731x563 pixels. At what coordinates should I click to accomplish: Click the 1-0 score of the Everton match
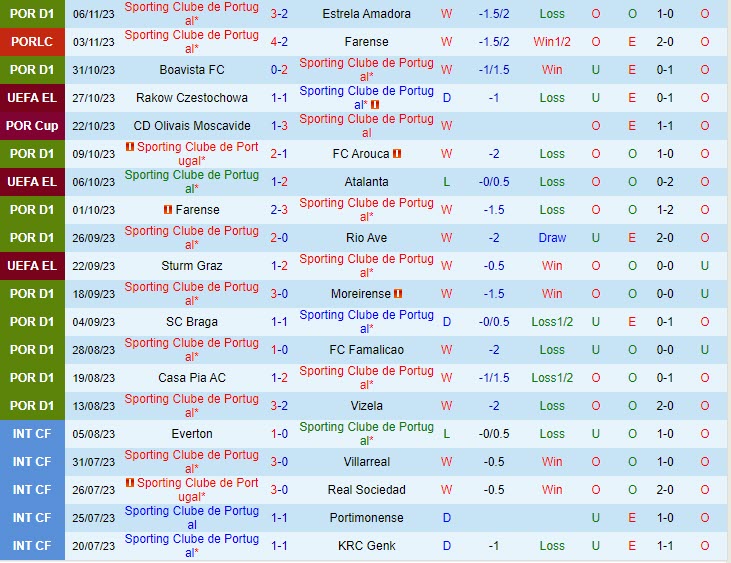(x=279, y=434)
